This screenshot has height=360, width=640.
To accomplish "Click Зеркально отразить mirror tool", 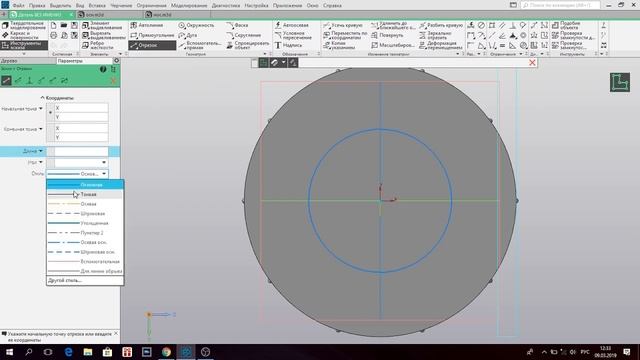I will click(x=435, y=36).
